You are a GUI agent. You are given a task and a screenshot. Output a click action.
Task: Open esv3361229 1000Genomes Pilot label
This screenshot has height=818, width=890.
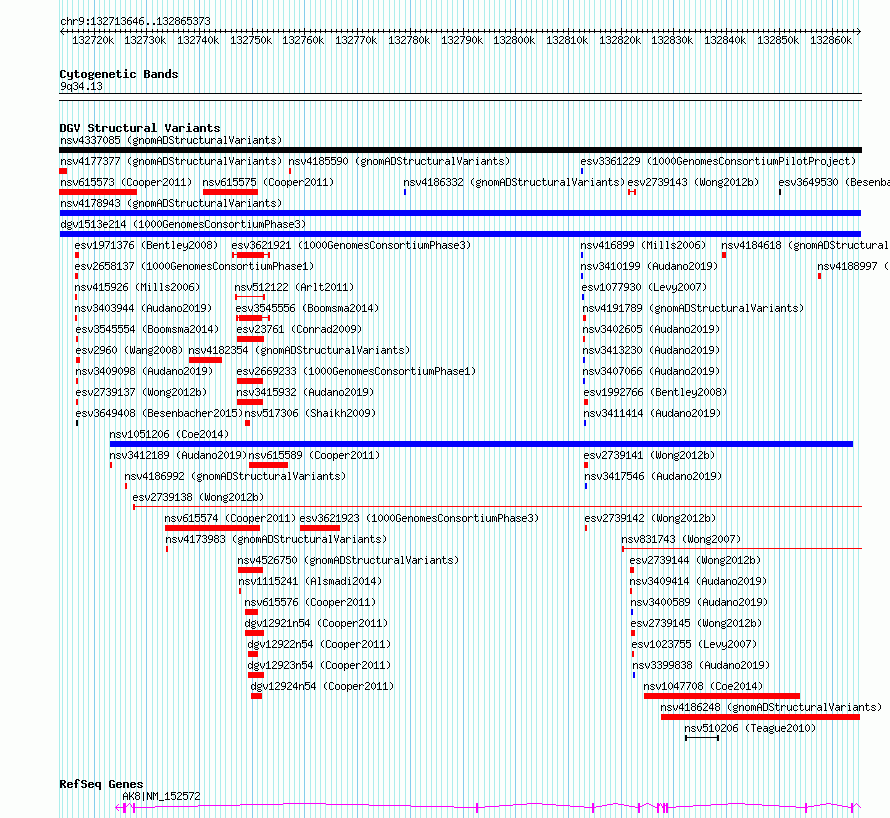point(718,161)
